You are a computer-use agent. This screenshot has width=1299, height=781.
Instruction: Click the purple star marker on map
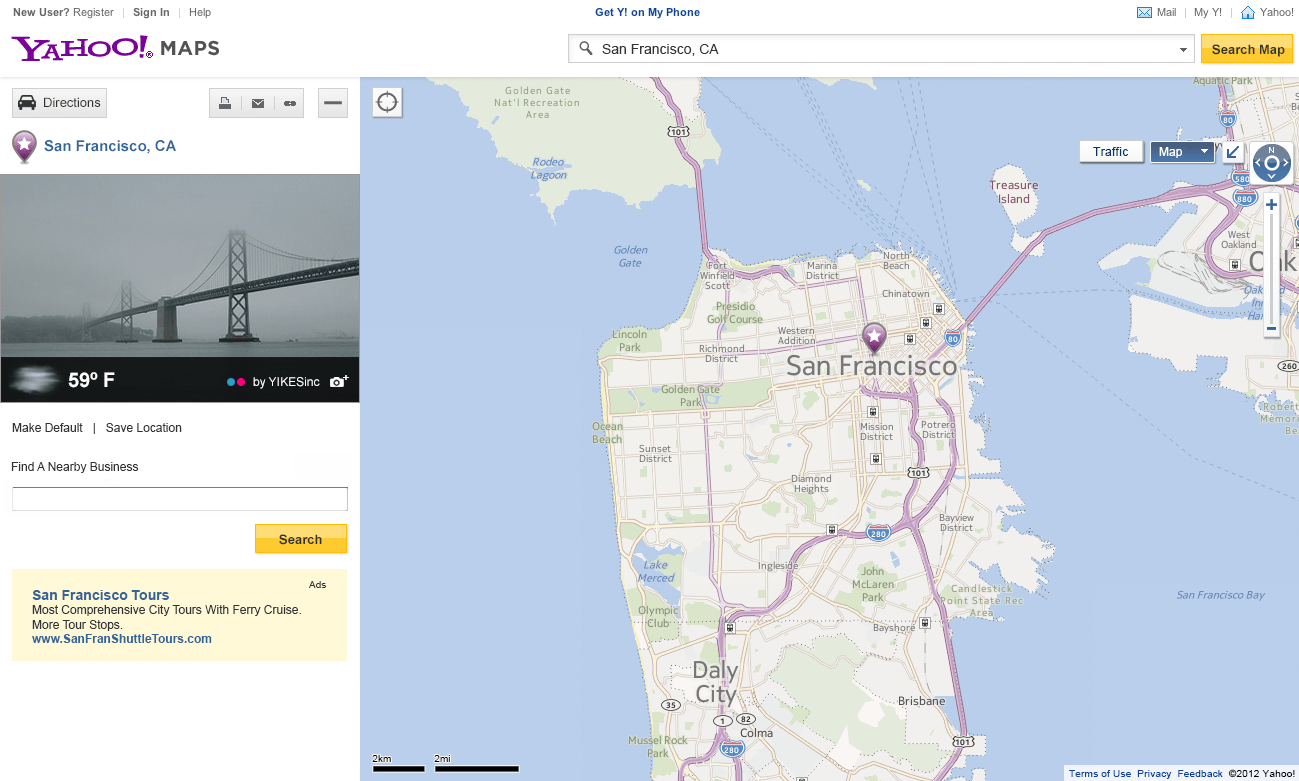[x=875, y=337]
